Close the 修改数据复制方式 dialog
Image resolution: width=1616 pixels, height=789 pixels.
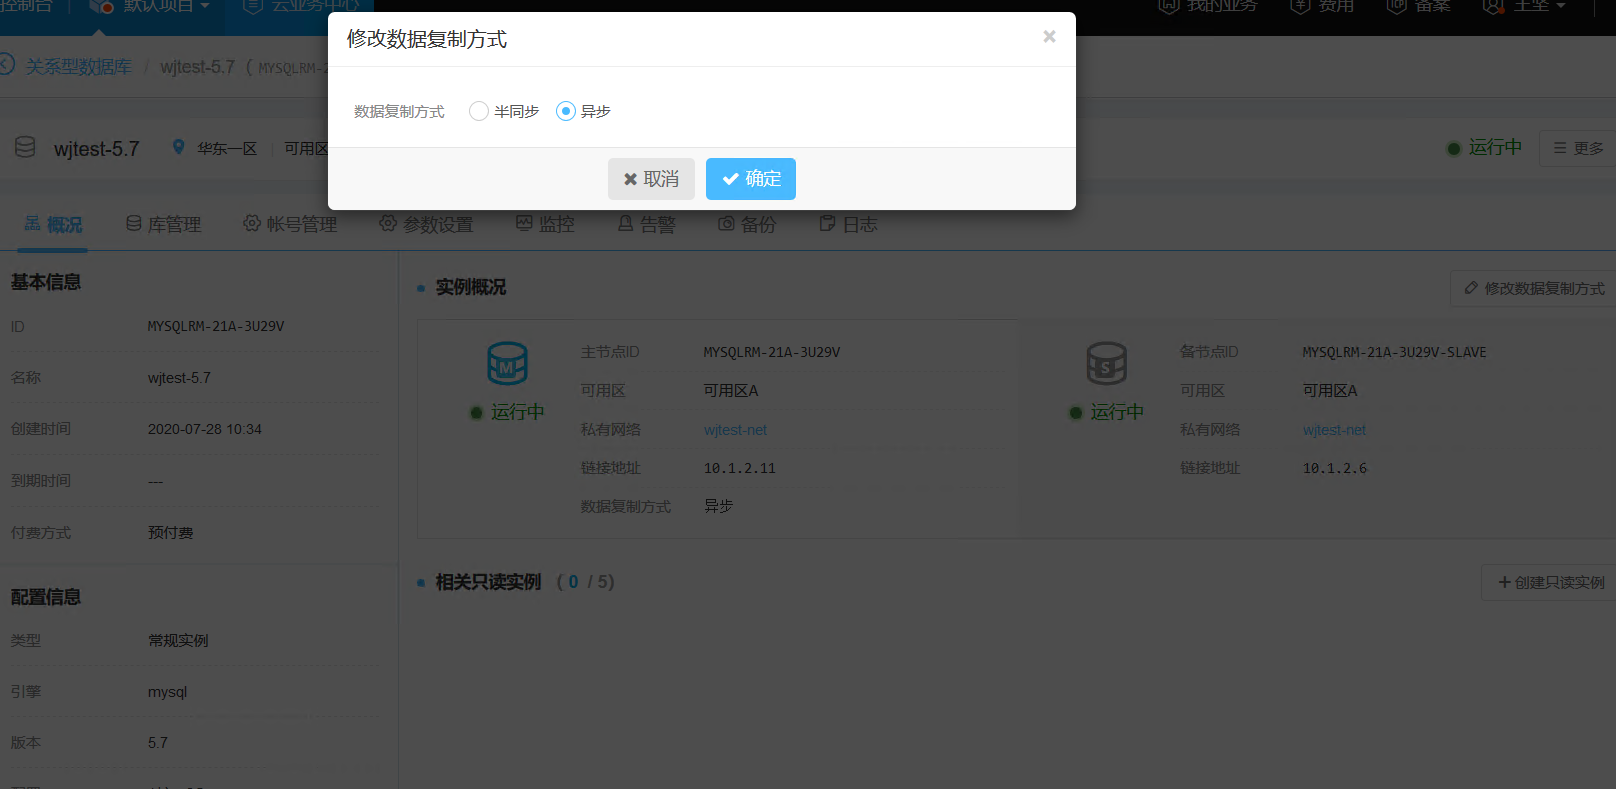point(1049,36)
